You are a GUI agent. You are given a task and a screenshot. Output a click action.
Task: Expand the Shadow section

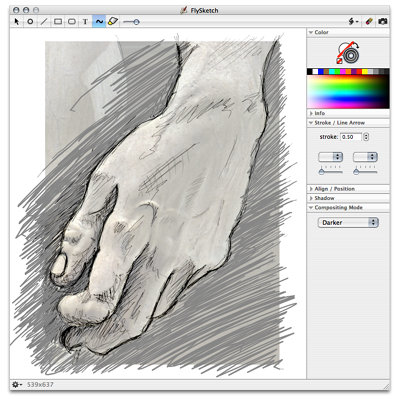311,198
